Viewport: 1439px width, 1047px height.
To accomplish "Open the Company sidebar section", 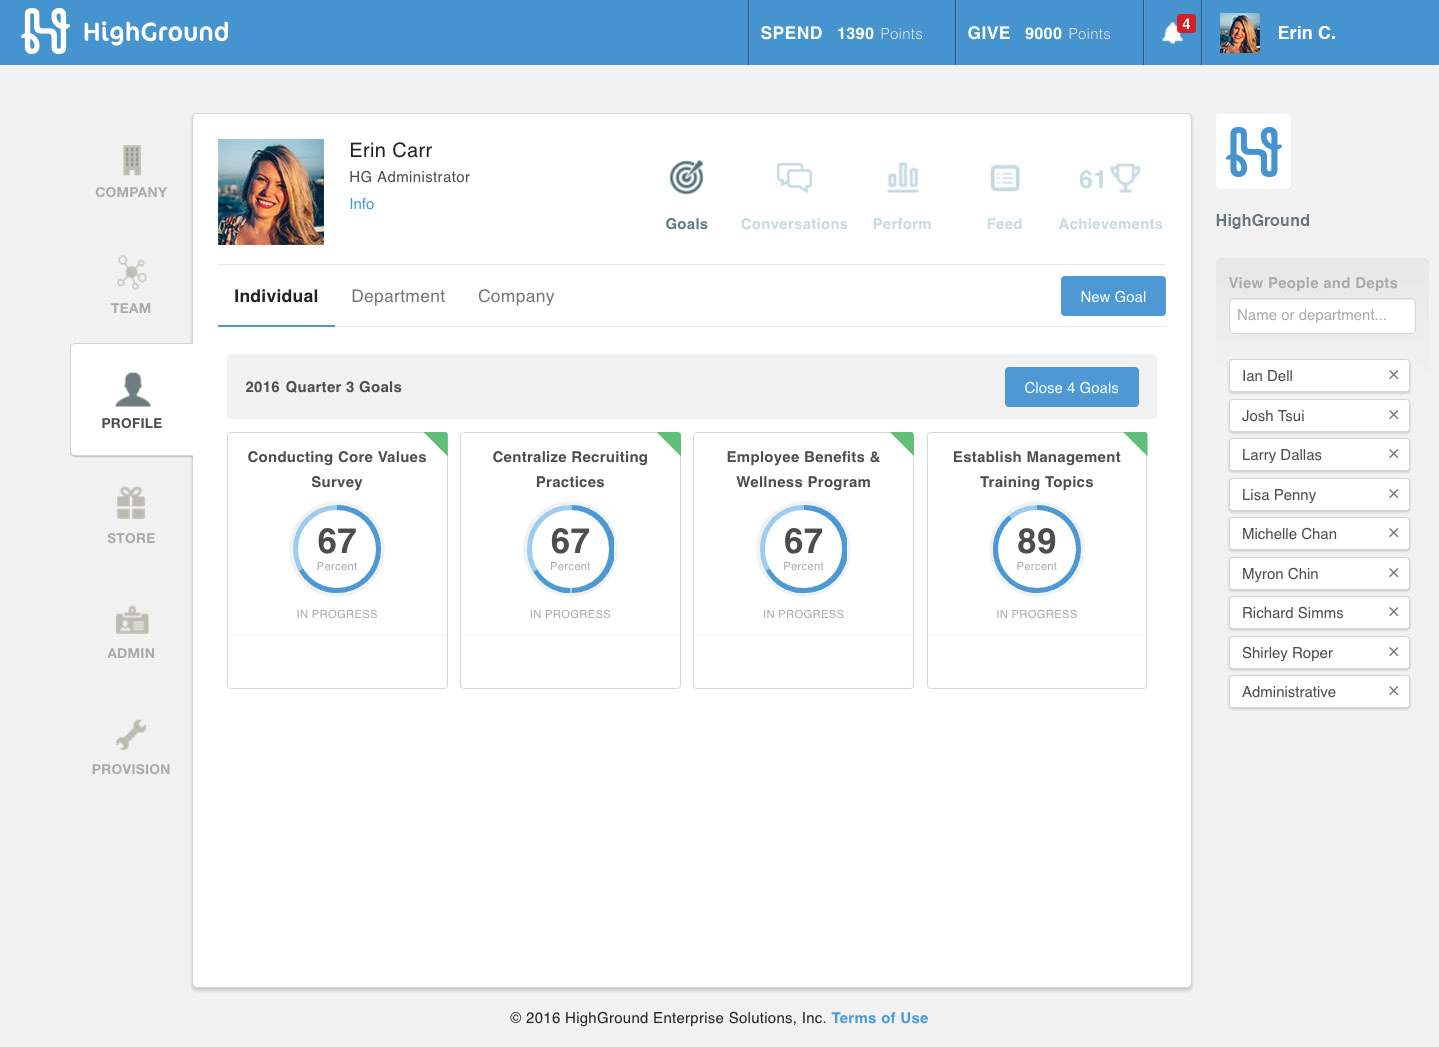I will point(131,172).
